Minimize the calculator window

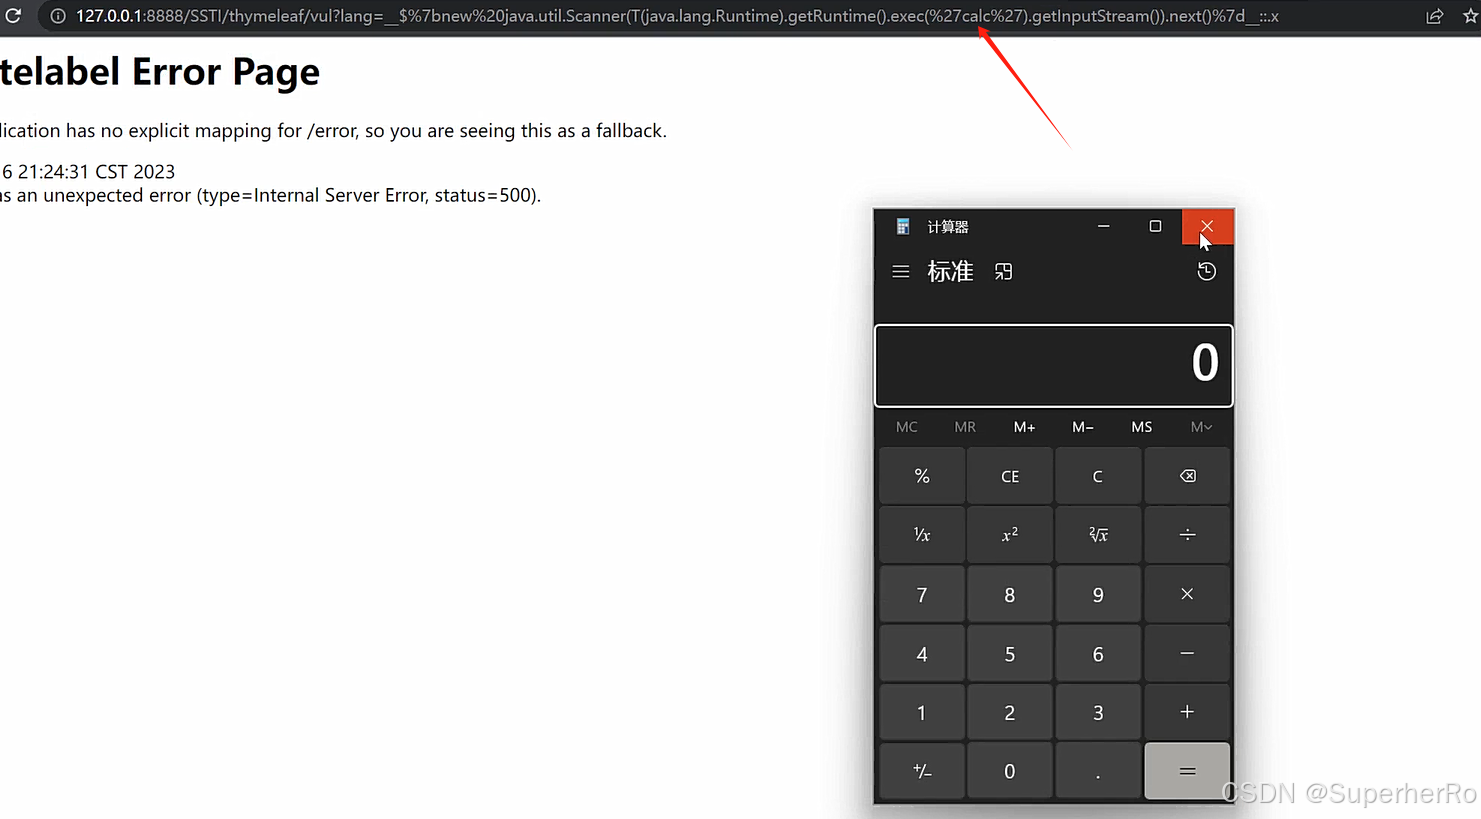(x=1104, y=226)
